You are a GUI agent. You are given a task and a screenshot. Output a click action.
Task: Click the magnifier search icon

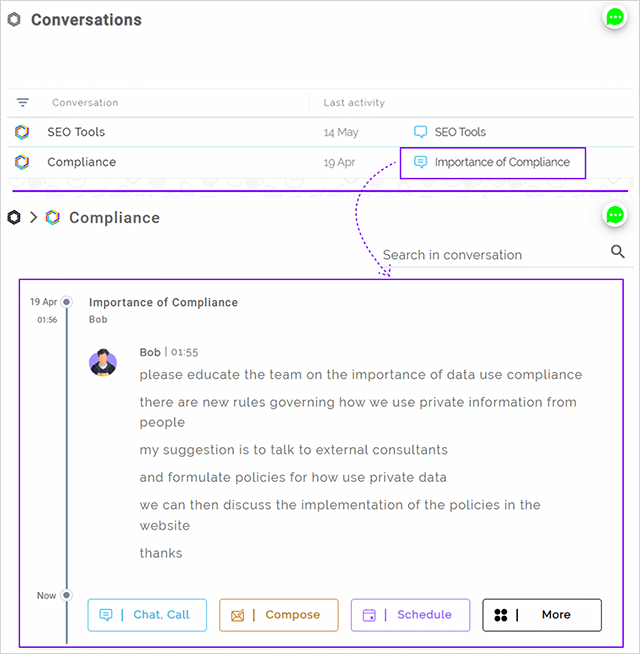click(x=617, y=252)
